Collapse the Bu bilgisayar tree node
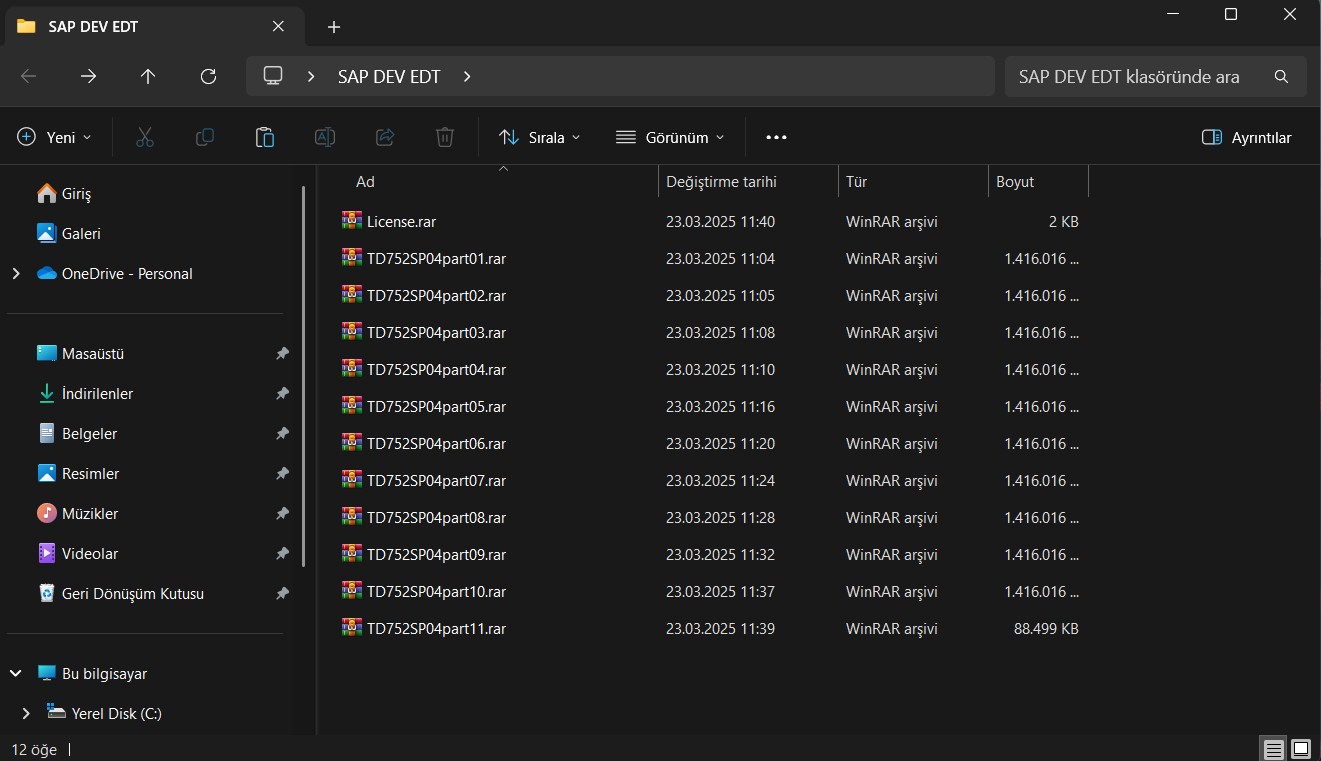Screen dimensions: 1321x761 pyautogui.click(x=15, y=673)
